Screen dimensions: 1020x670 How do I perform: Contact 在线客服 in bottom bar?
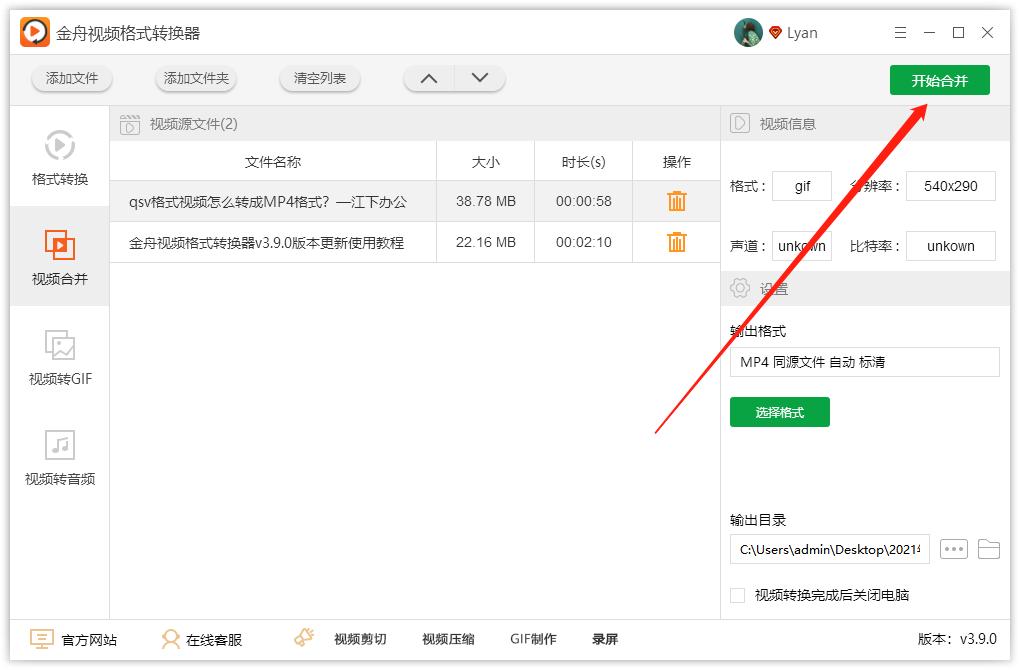202,639
